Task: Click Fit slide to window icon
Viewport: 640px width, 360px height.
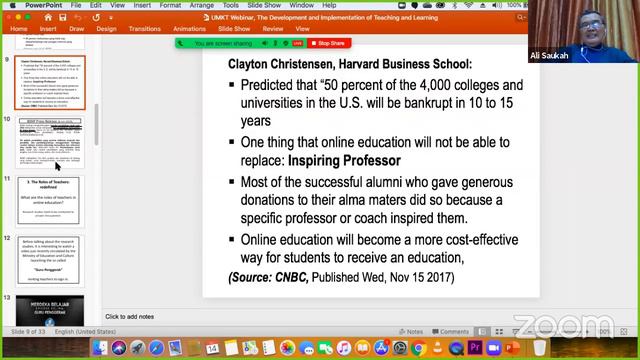Action: coord(624,332)
